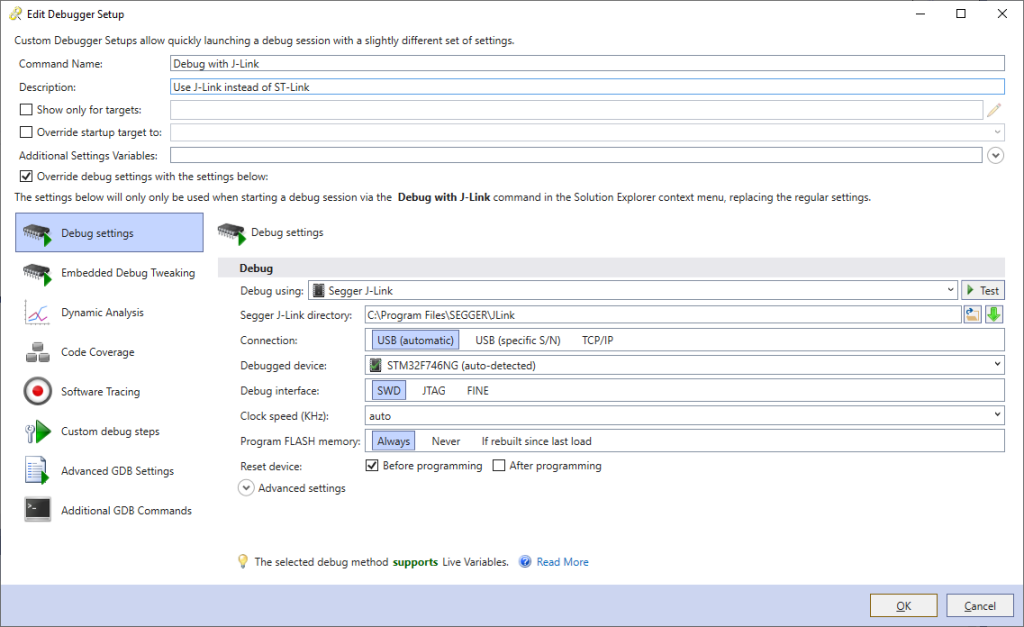Open the Clock speed (KHz) dropdown

(x=684, y=416)
